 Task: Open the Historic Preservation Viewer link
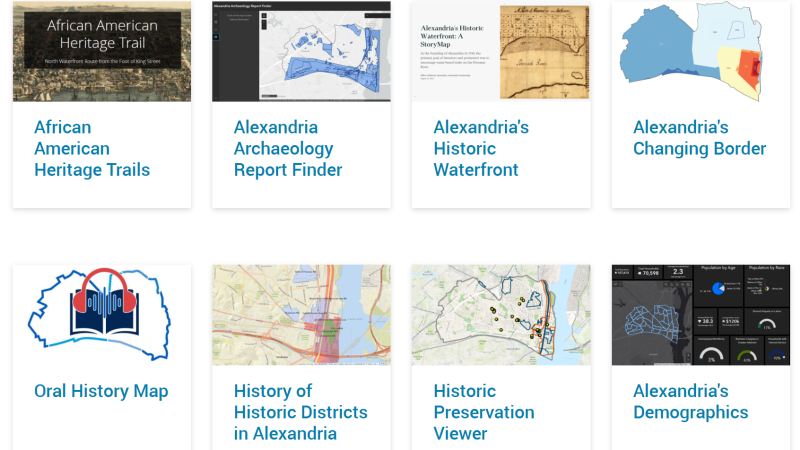(x=484, y=412)
